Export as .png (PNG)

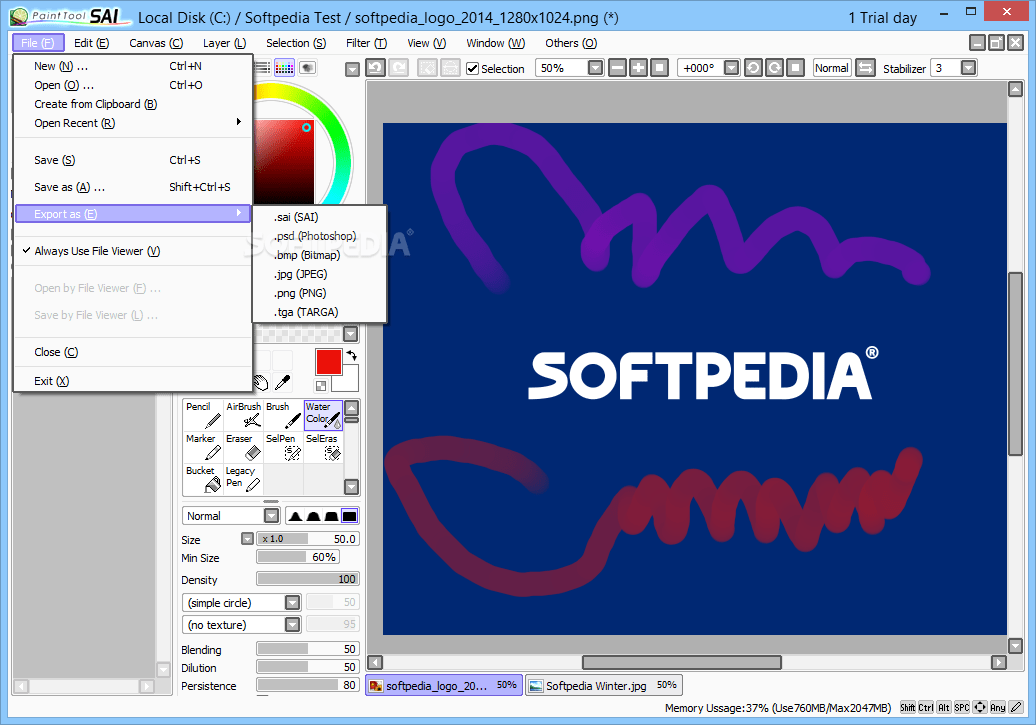(320, 293)
